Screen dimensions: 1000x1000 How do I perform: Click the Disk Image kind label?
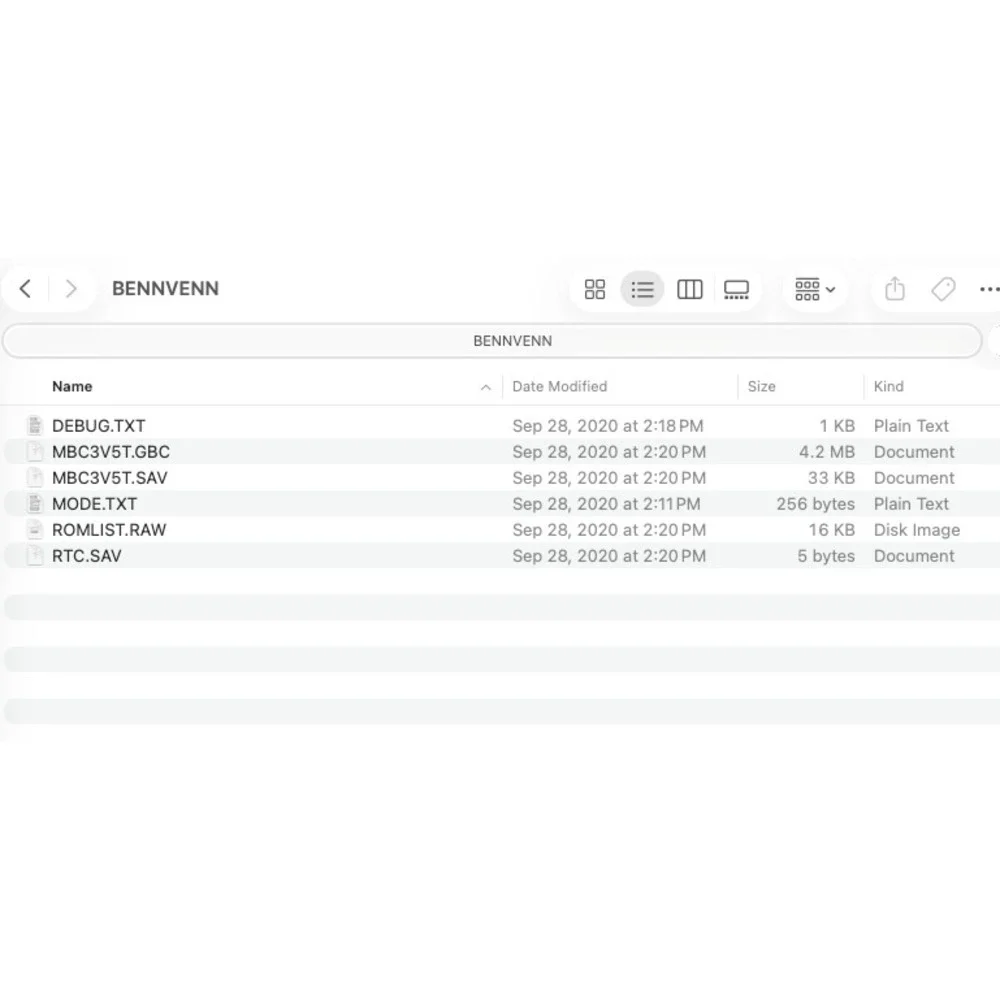[x=916, y=531]
